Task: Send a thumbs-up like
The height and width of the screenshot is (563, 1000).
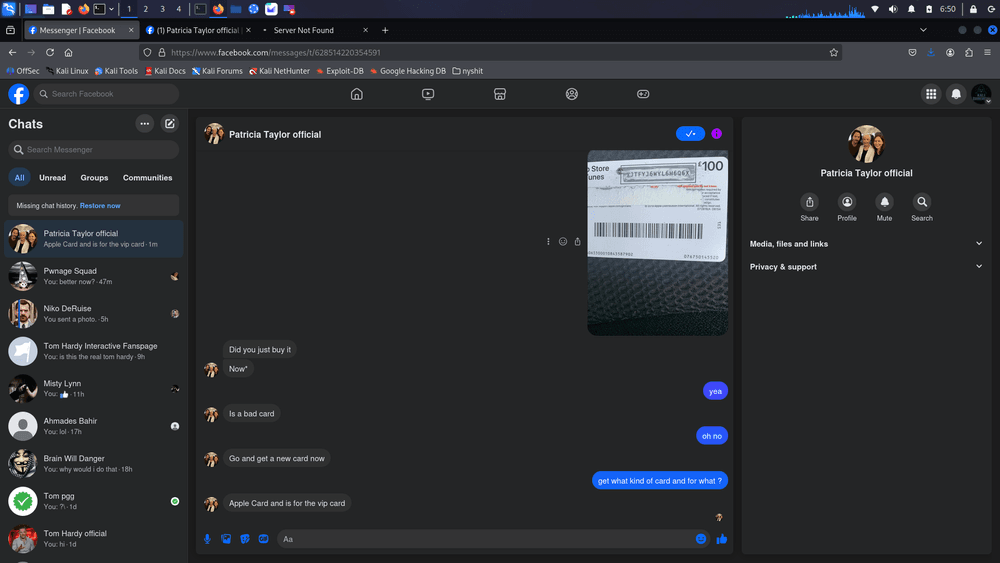Action: pyautogui.click(x=721, y=539)
